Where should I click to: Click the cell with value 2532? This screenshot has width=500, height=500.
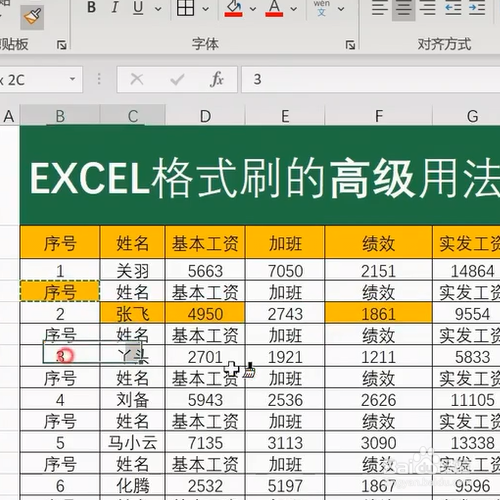pyautogui.click(x=205, y=485)
